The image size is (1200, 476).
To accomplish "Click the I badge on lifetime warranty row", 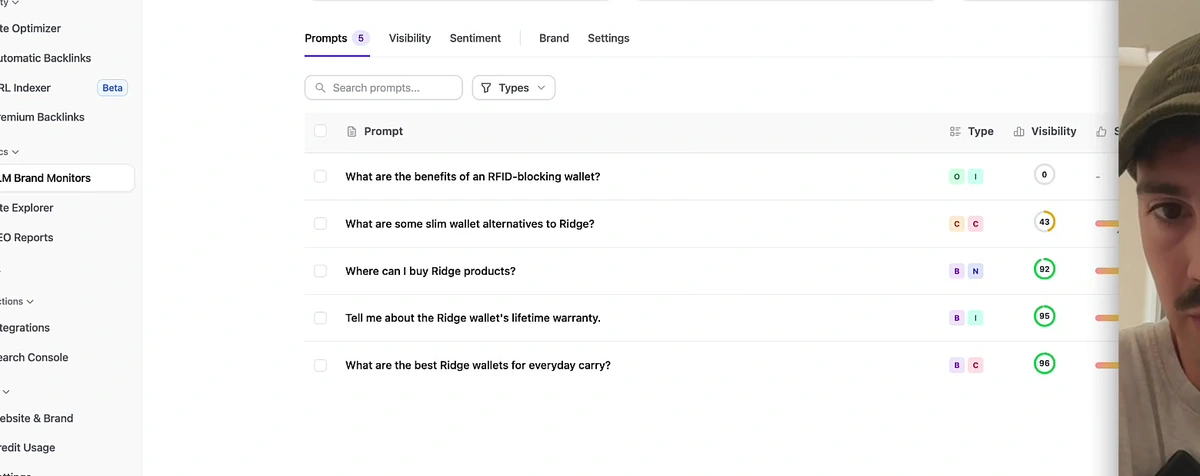I will (976, 318).
